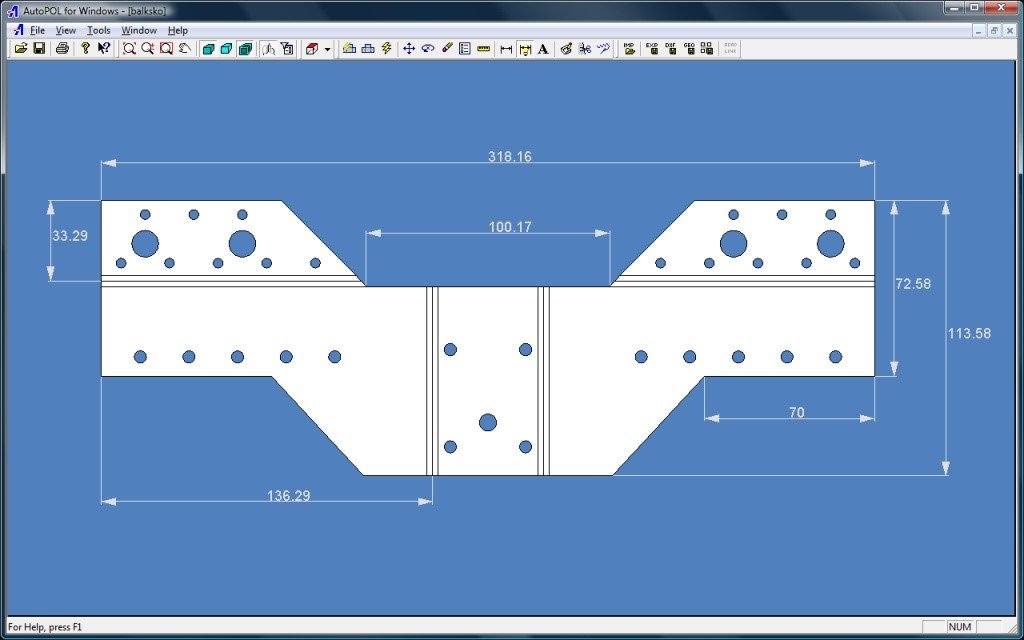Select the second teal 3D box view
This screenshot has width=1024, height=640.
pos(227,48)
